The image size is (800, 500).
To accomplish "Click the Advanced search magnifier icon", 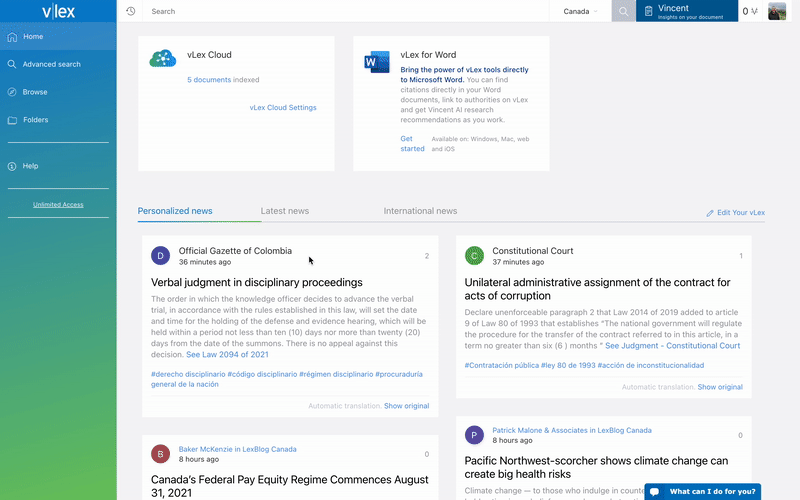I will [x=12, y=64].
